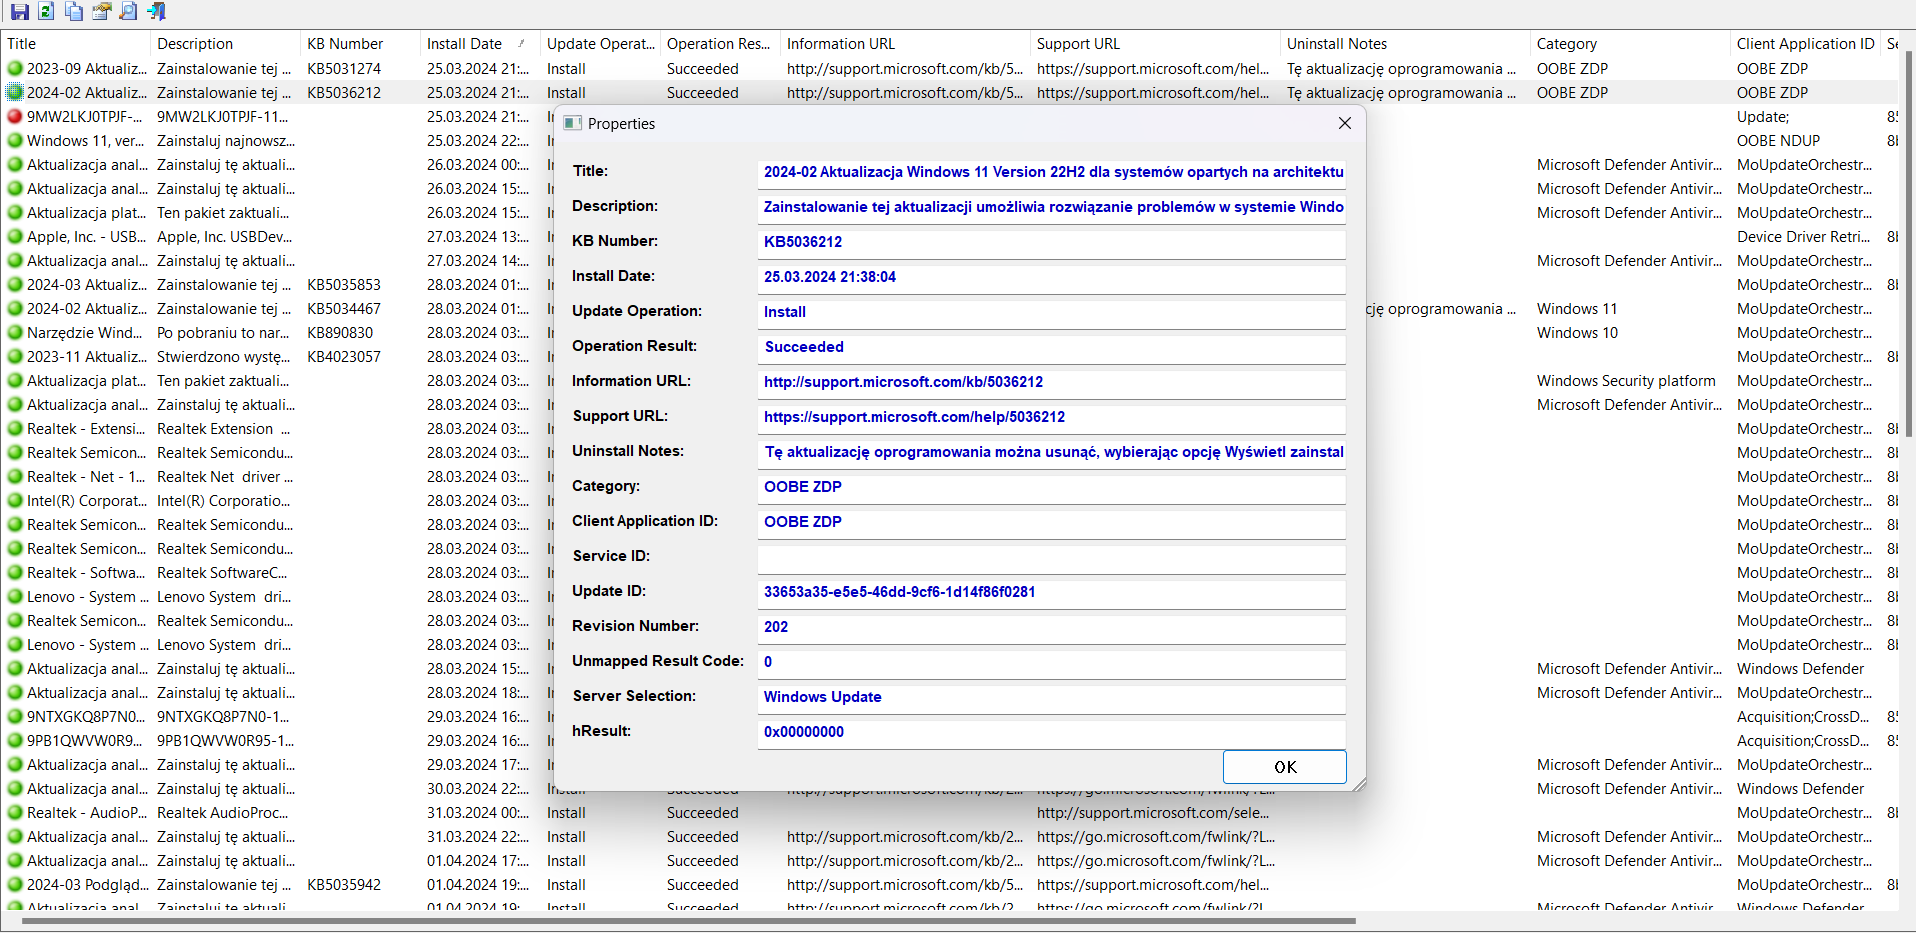The height and width of the screenshot is (933, 1916).
Task: Click the Information URL field in Properties
Action: point(1052,382)
